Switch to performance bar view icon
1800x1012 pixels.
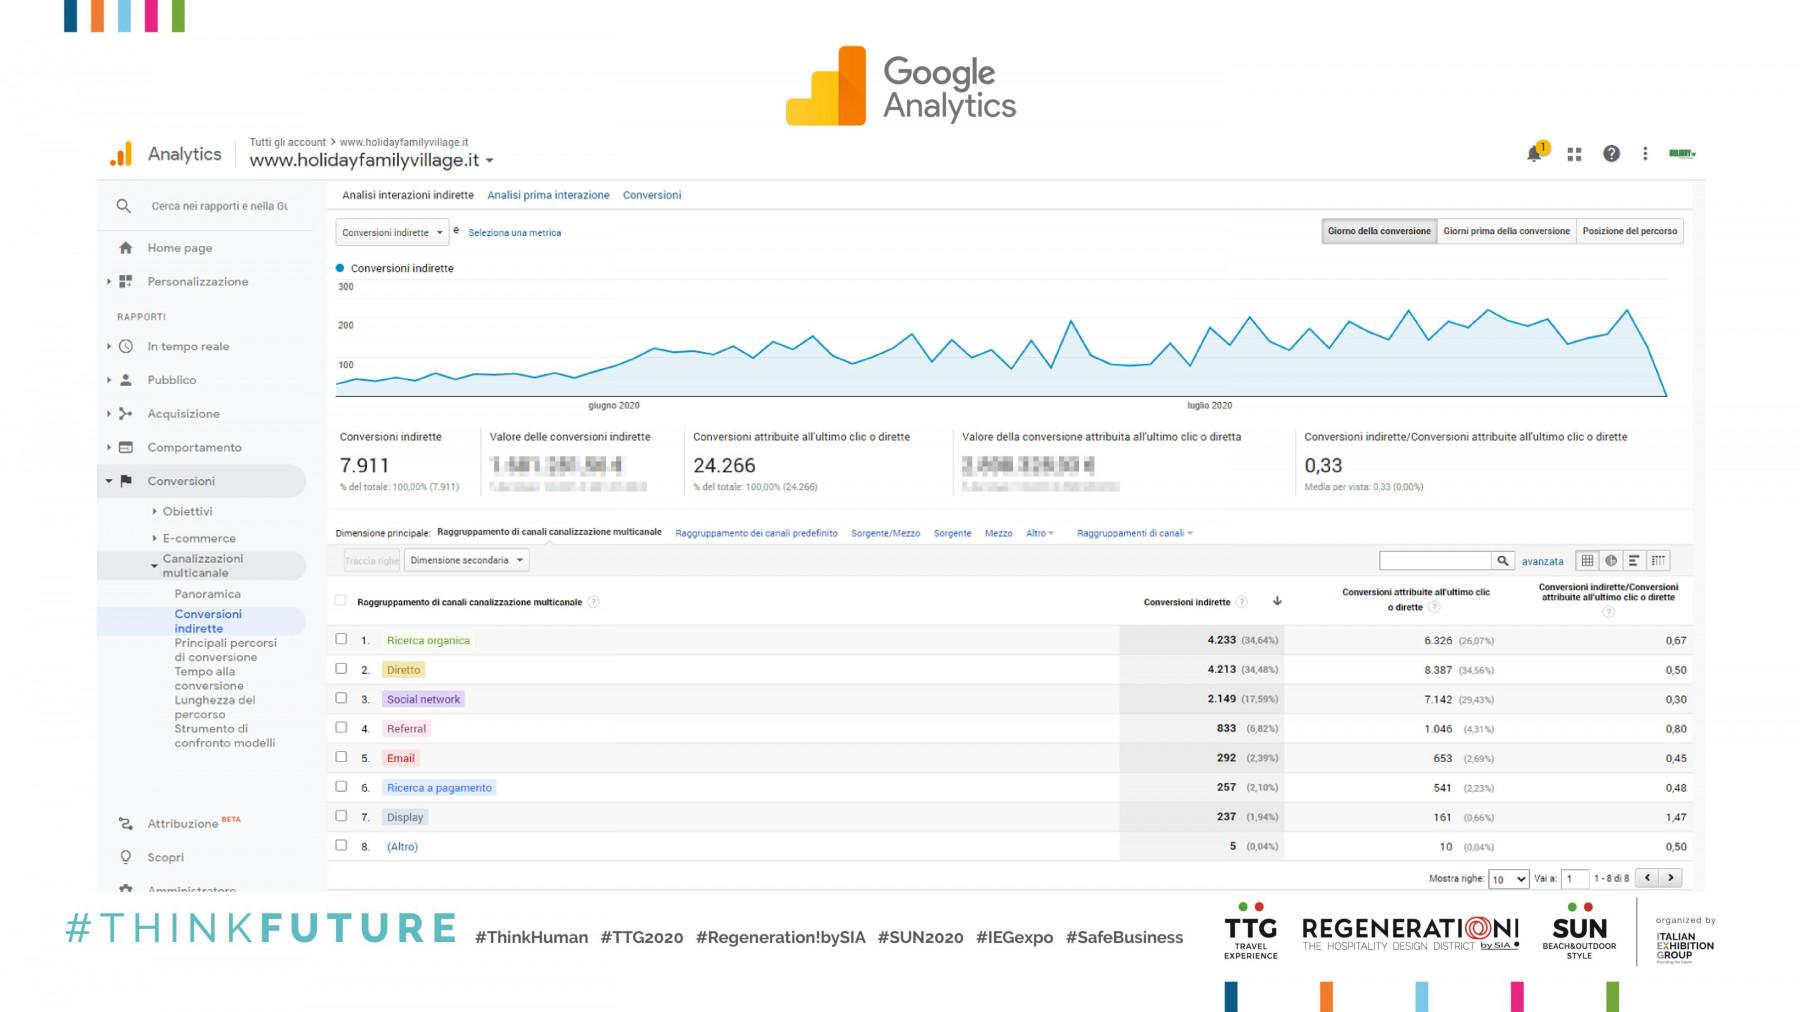(x=1634, y=561)
